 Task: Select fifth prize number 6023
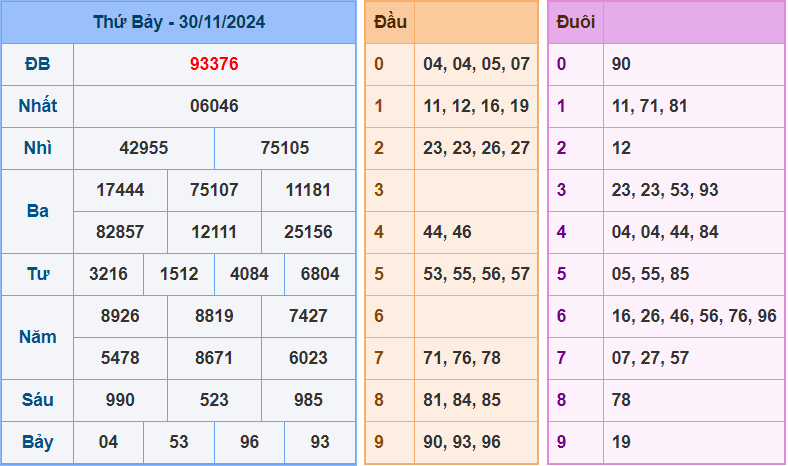[308, 358]
